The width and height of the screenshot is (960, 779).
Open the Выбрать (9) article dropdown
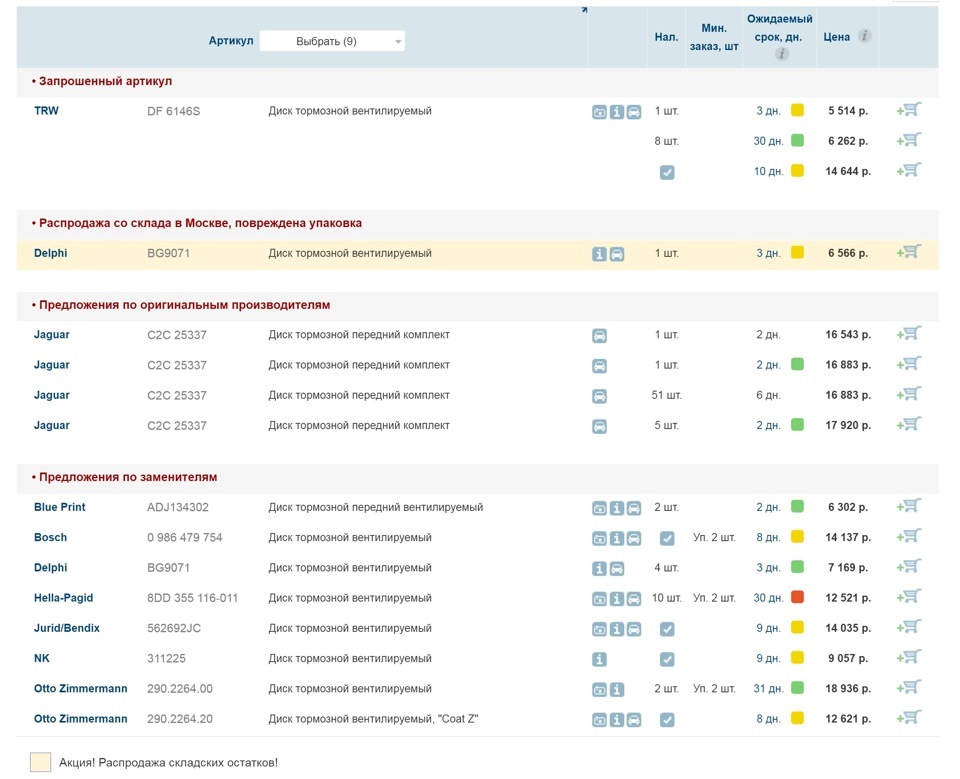point(332,41)
